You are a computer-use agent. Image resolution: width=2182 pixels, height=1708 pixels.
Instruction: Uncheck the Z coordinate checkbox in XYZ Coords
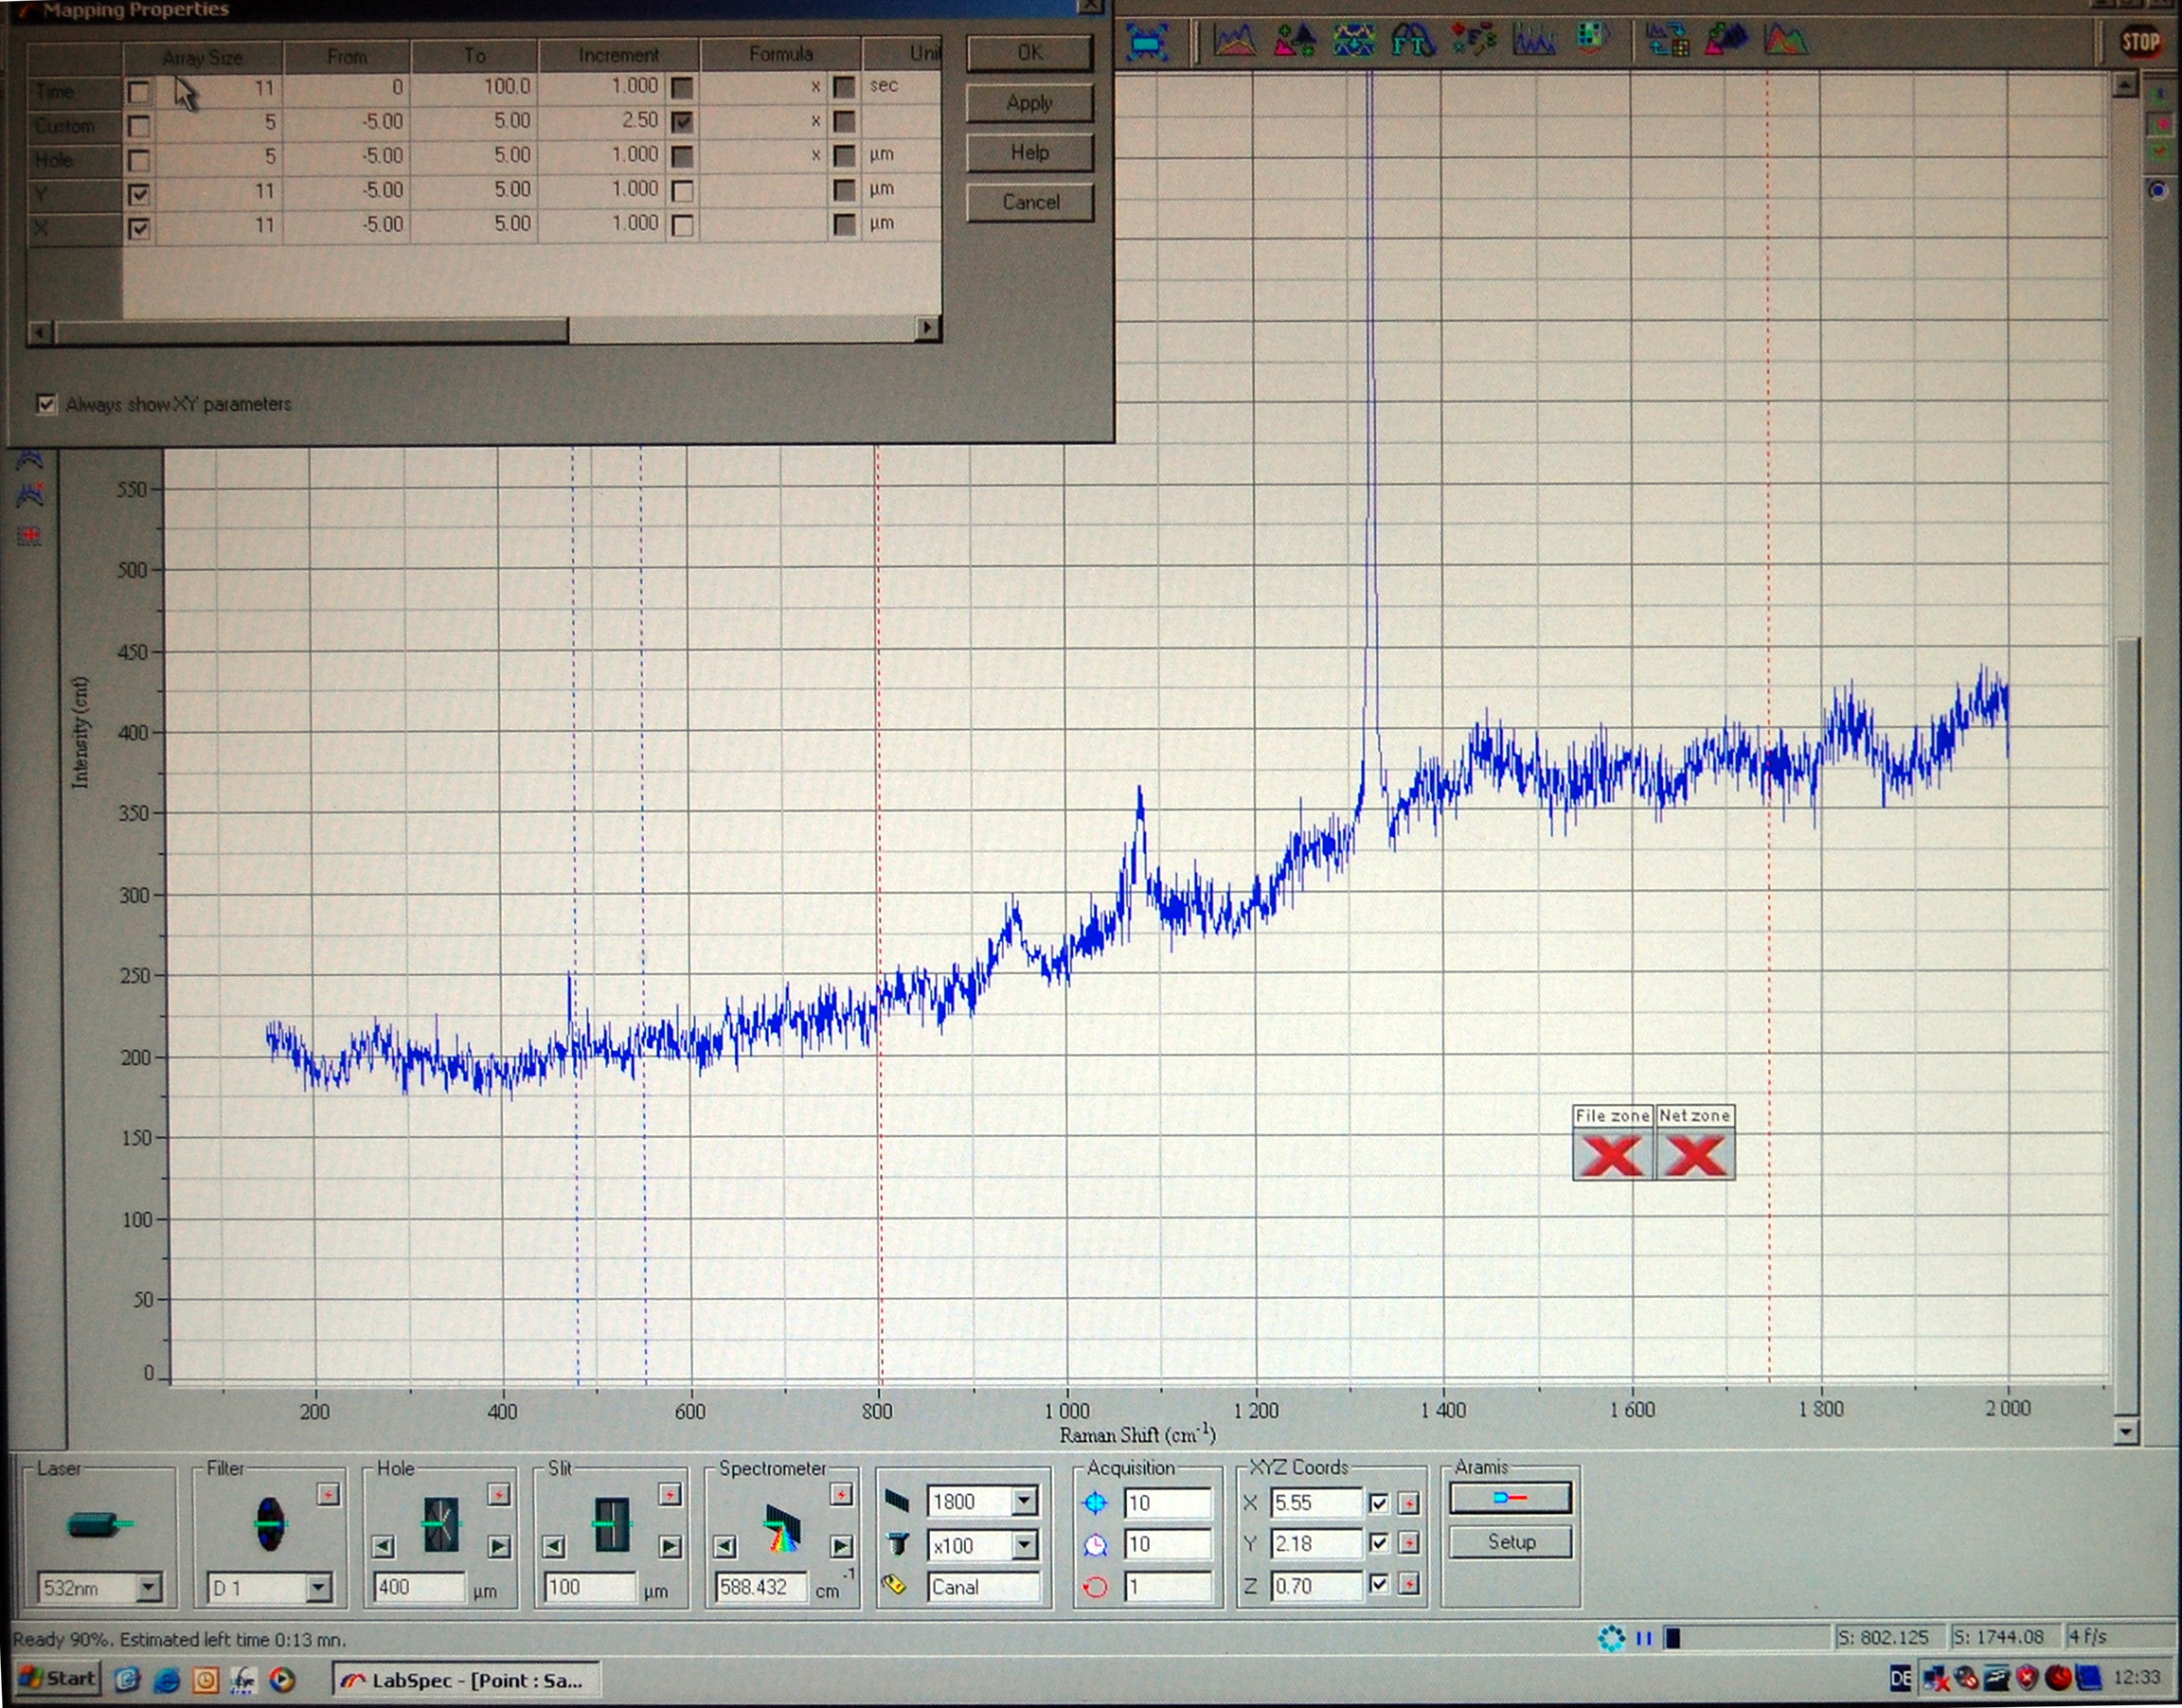tap(1379, 1585)
